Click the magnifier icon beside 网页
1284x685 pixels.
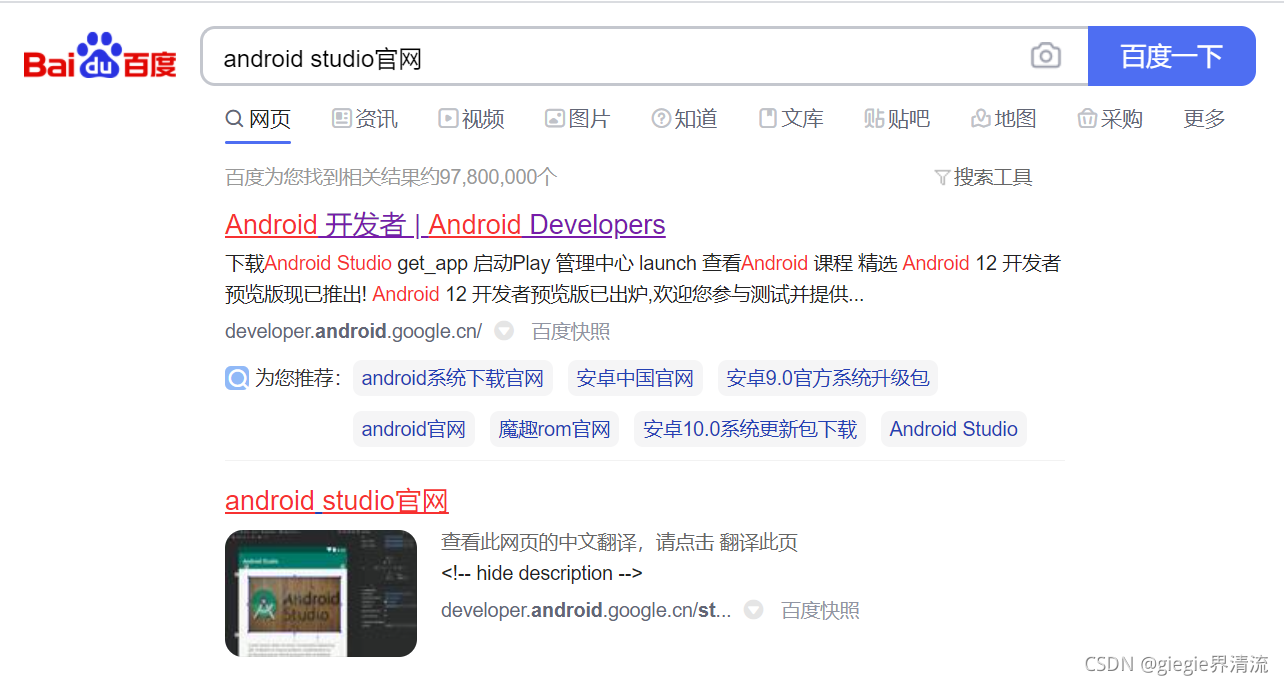234,119
